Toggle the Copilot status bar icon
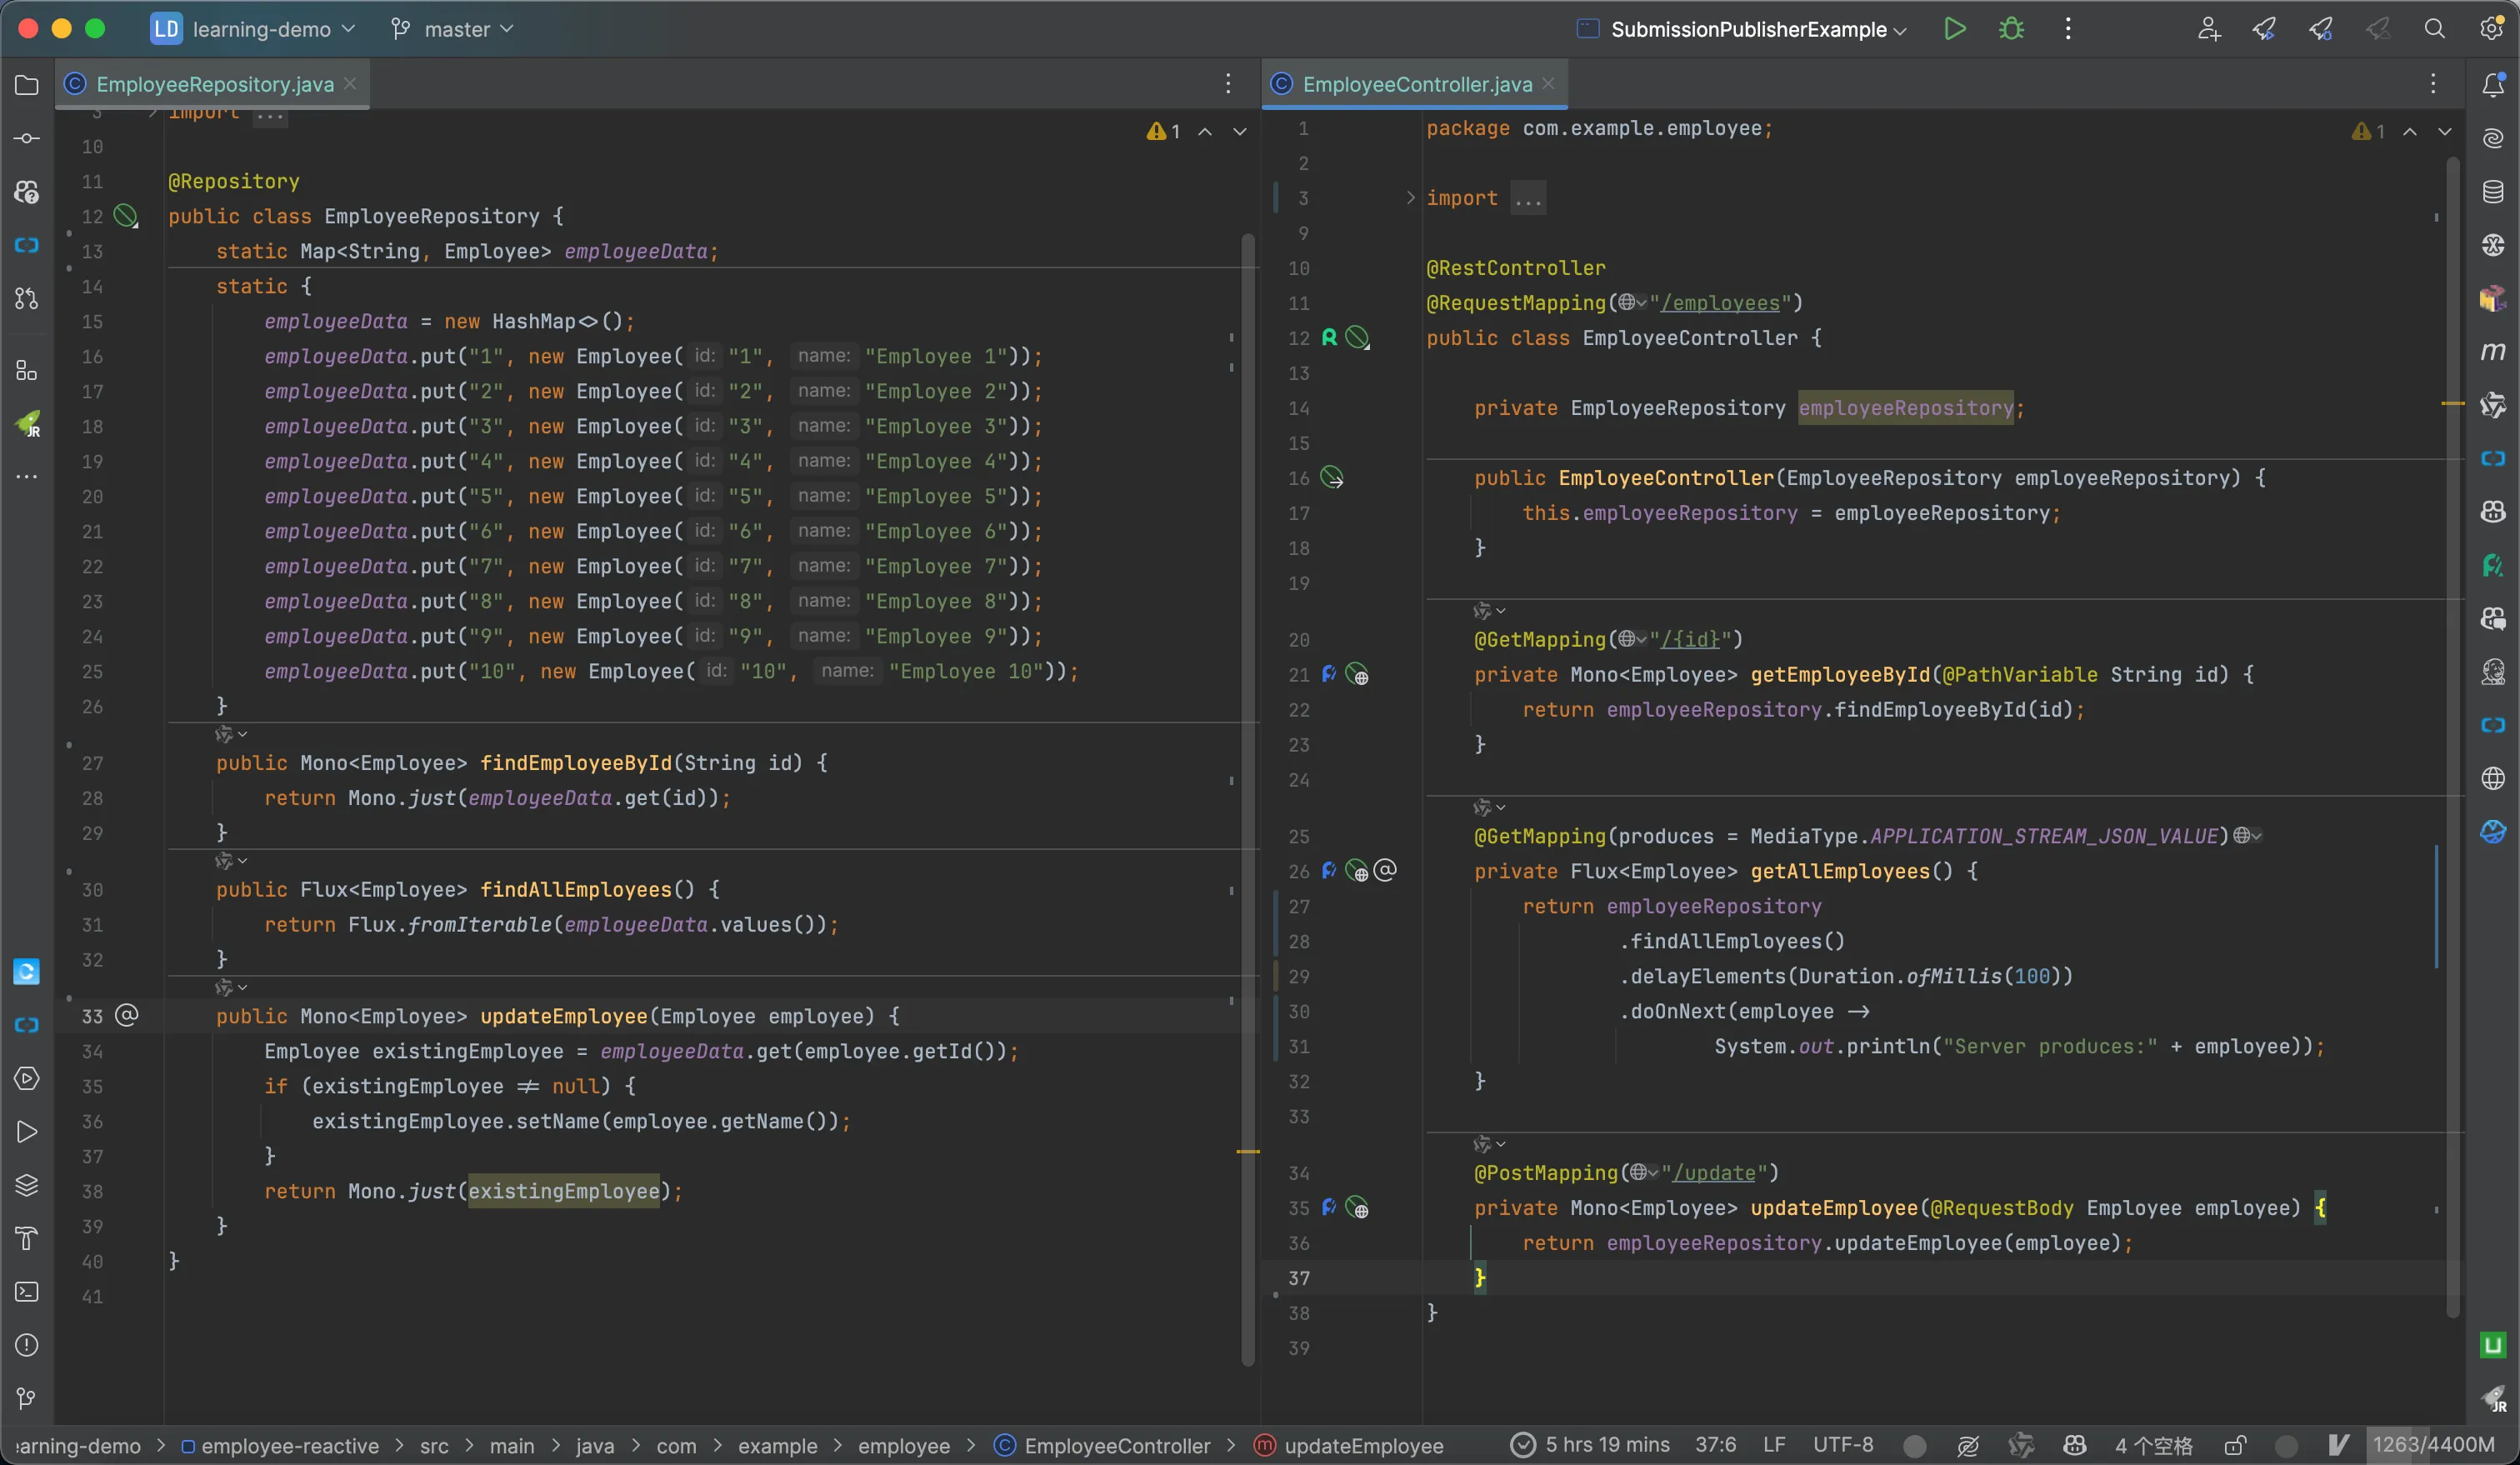The width and height of the screenshot is (2520, 1465). click(x=2074, y=1446)
